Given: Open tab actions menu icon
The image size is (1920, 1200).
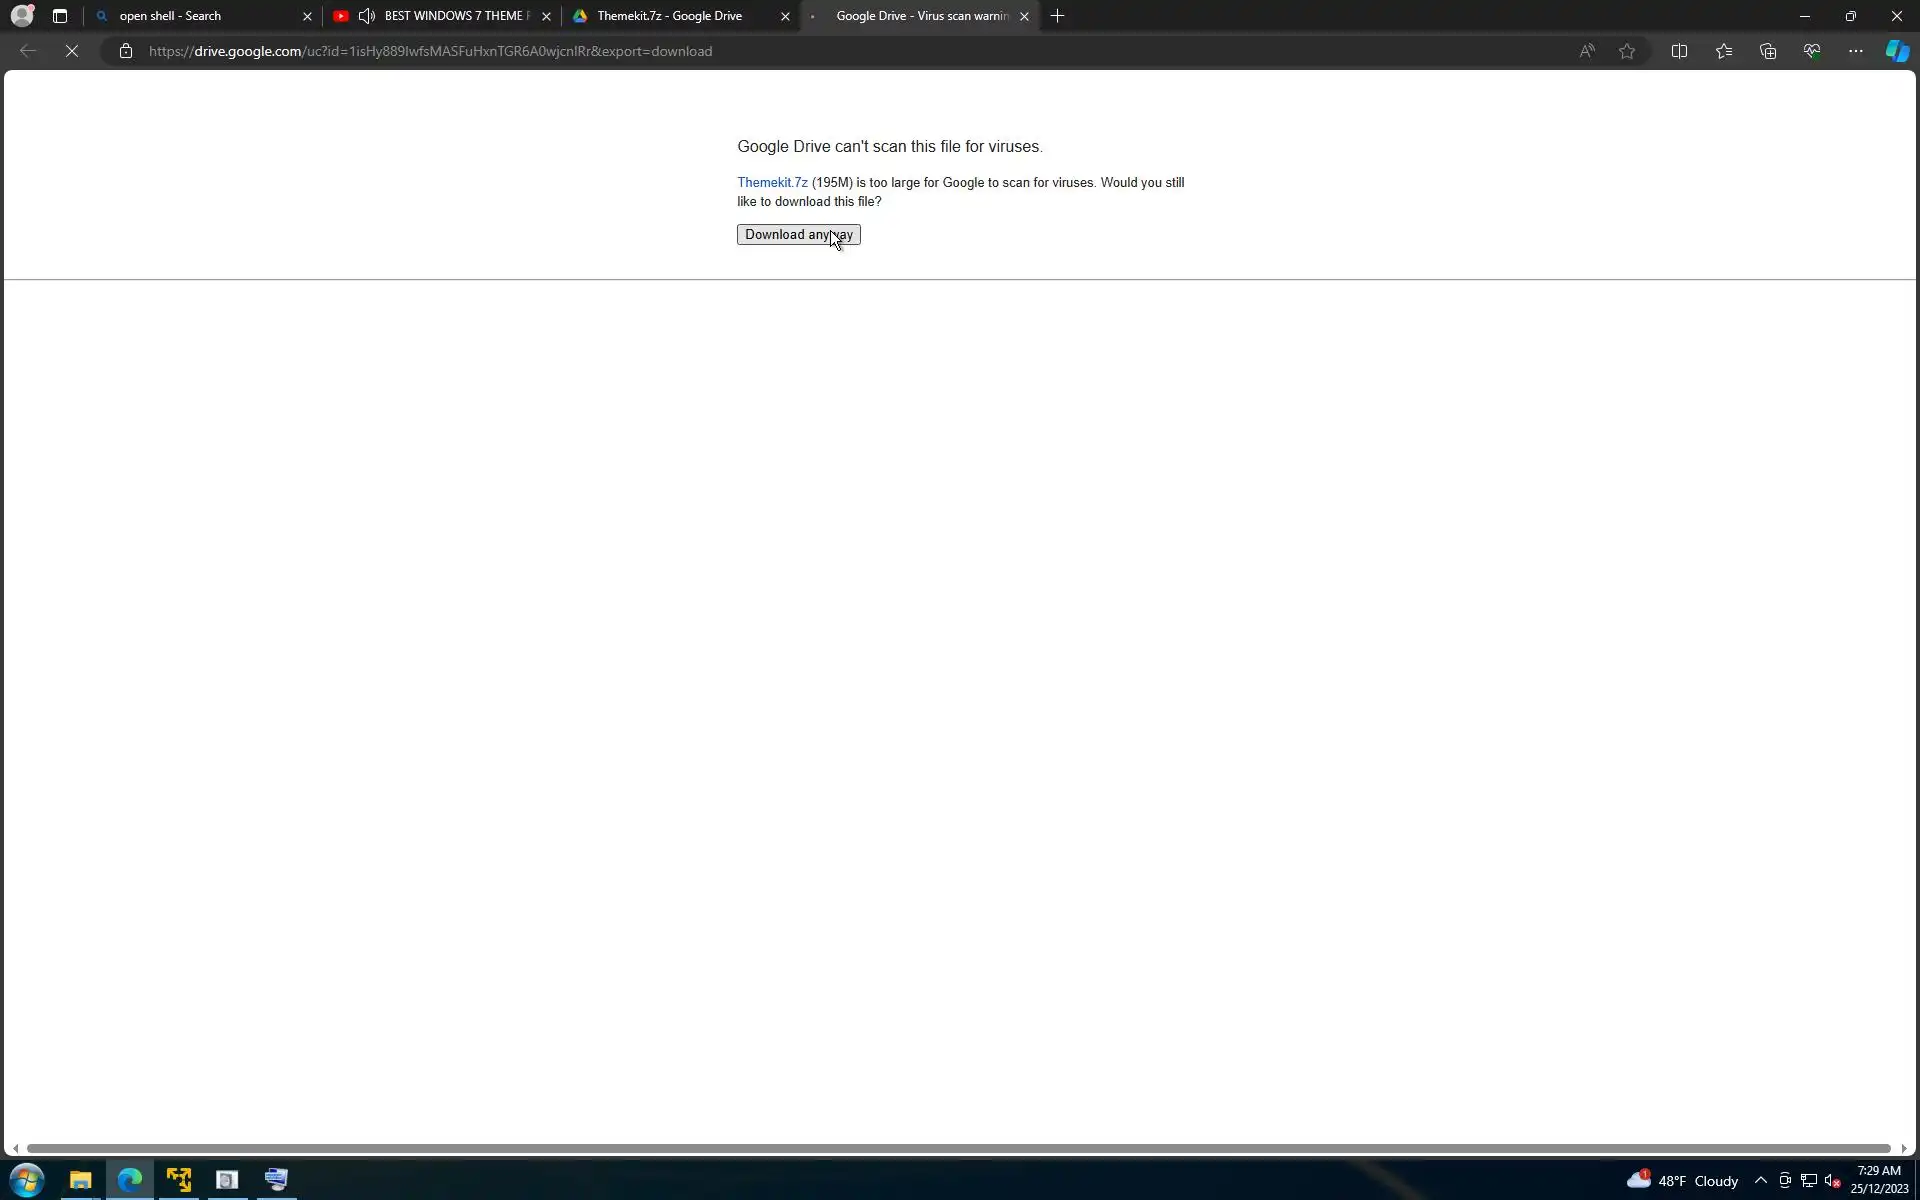Looking at the screenshot, I should 60,16.
